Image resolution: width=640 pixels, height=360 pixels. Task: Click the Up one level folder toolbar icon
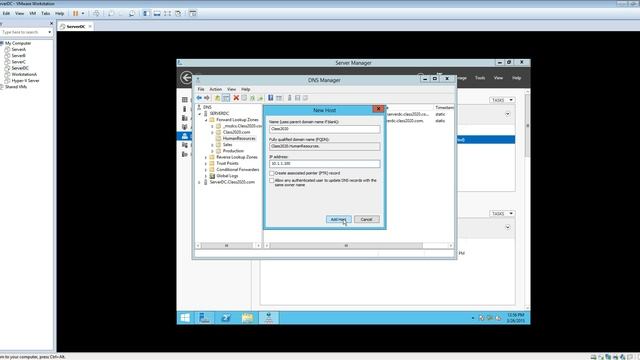[x=217, y=98]
